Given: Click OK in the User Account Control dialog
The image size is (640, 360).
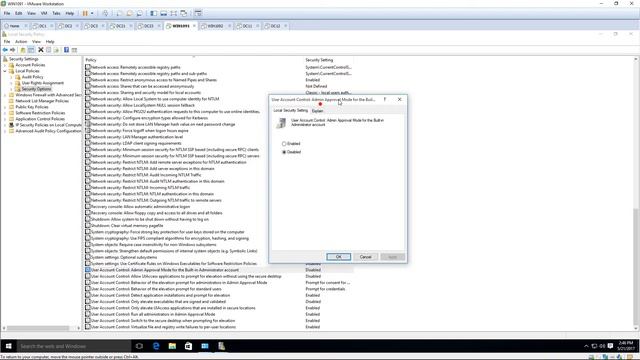Looking at the screenshot, I should tap(338, 257).
